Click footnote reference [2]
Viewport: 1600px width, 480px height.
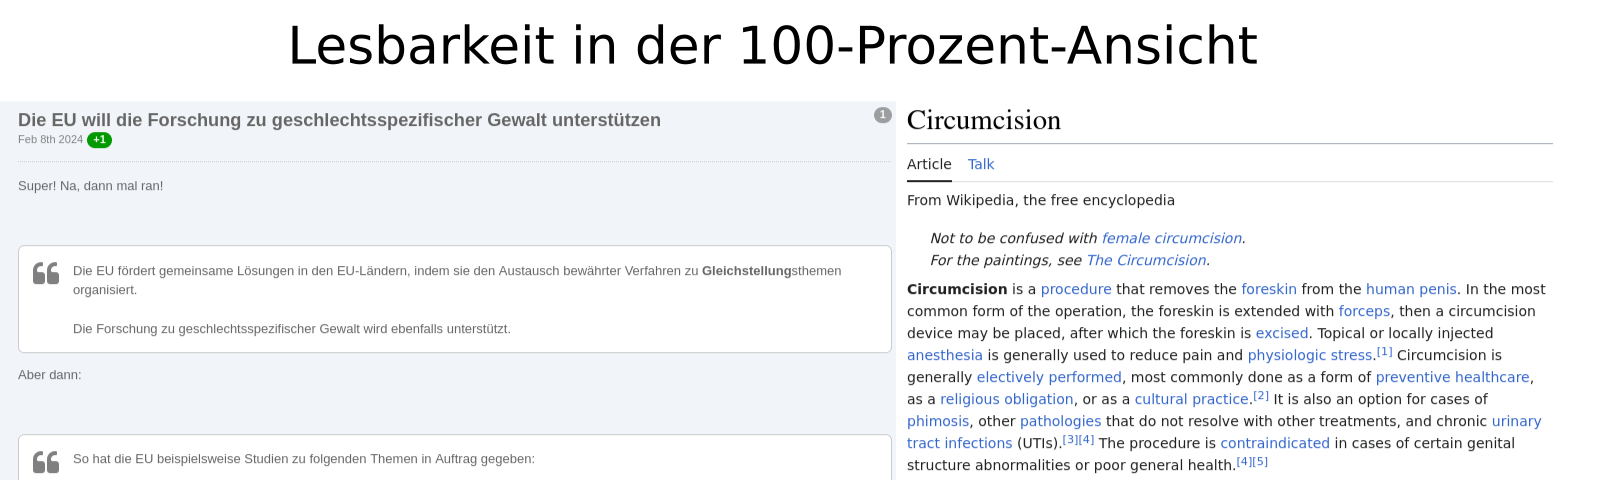(1261, 396)
